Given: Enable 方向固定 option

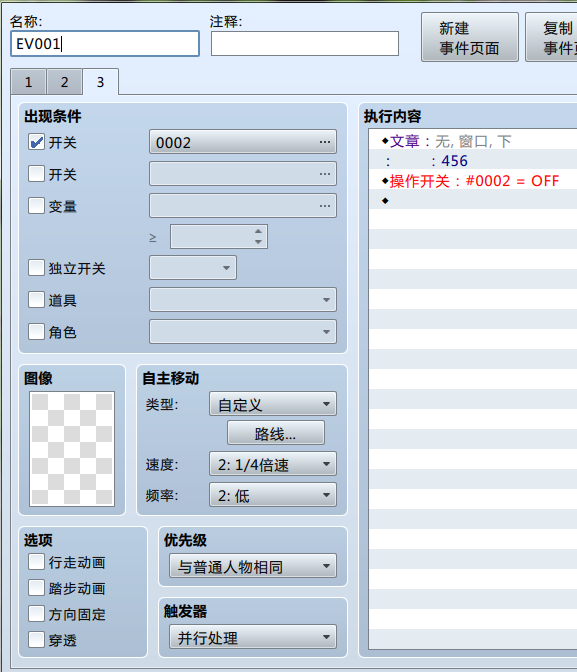Looking at the screenshot, I should [x=36, y=614].
